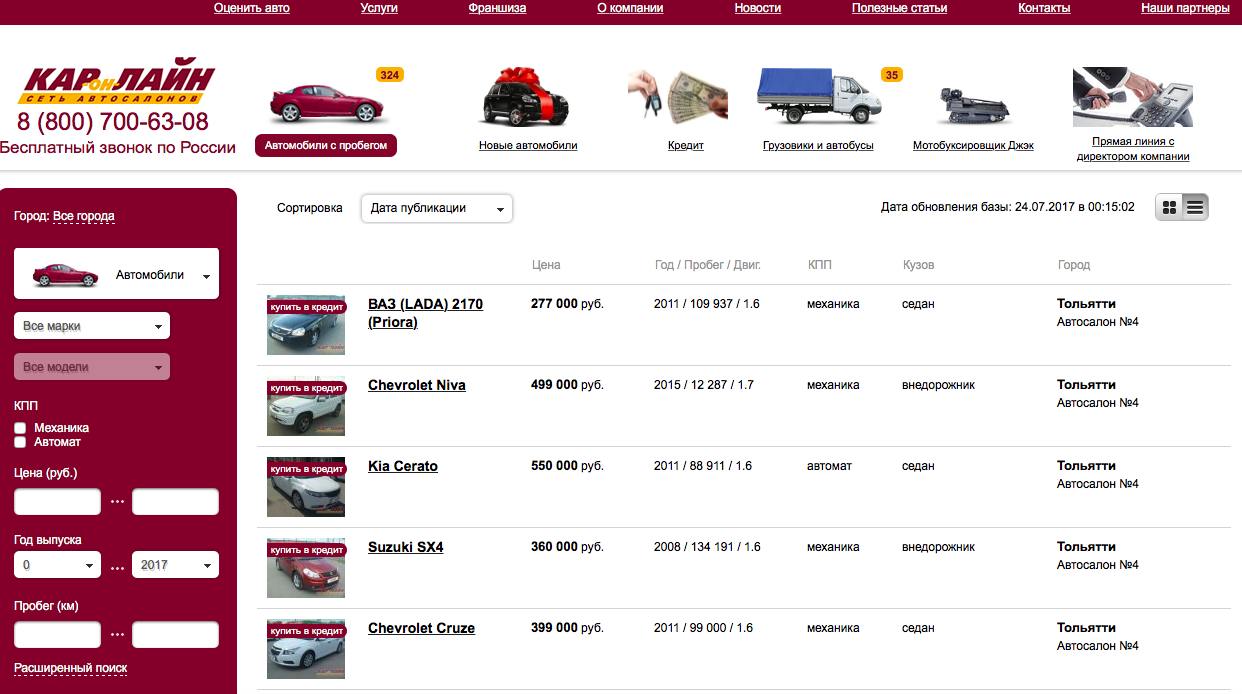Open the Автомобили vehicle type dropdown
The image size is (1242, 694).
pyautogui.click(x=116, y=273)
